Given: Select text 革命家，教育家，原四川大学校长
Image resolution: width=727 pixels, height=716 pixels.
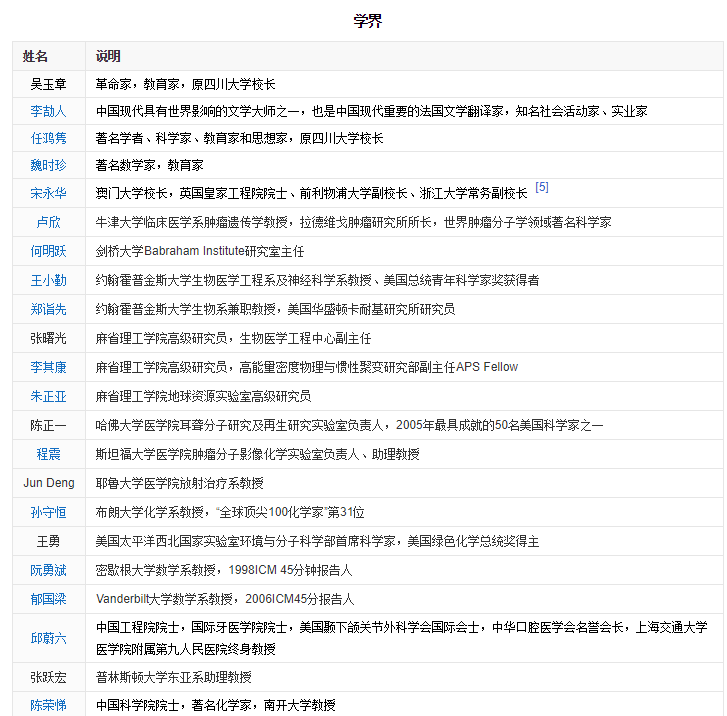Looking at the screenshot, I should coord(185,84).
